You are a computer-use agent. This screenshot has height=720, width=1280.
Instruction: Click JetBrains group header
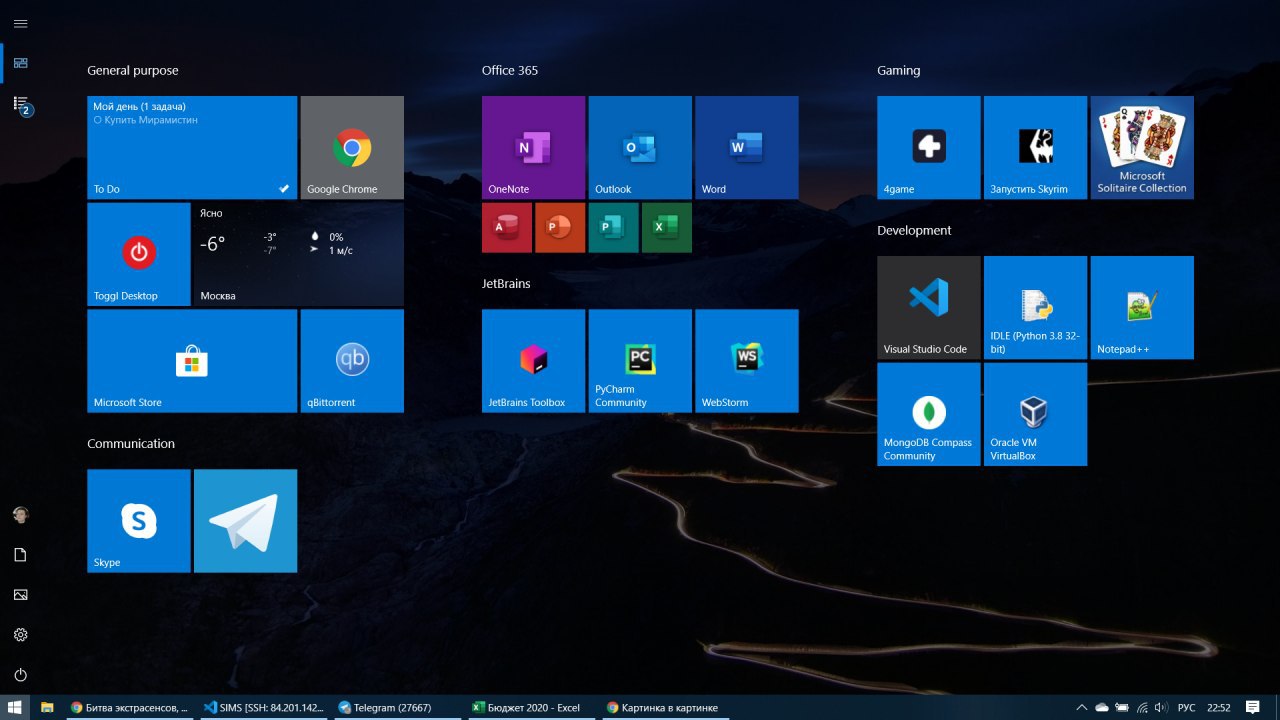[x=506, y=284]
